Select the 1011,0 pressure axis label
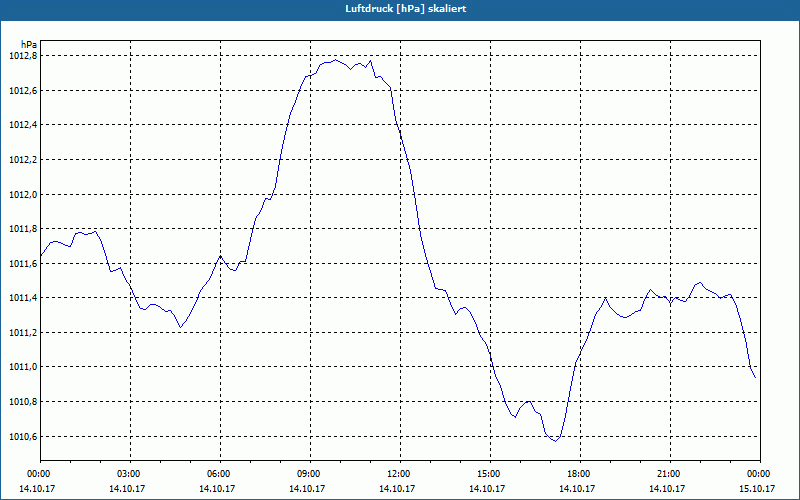800x500 pixels. [x=23, y=367]
